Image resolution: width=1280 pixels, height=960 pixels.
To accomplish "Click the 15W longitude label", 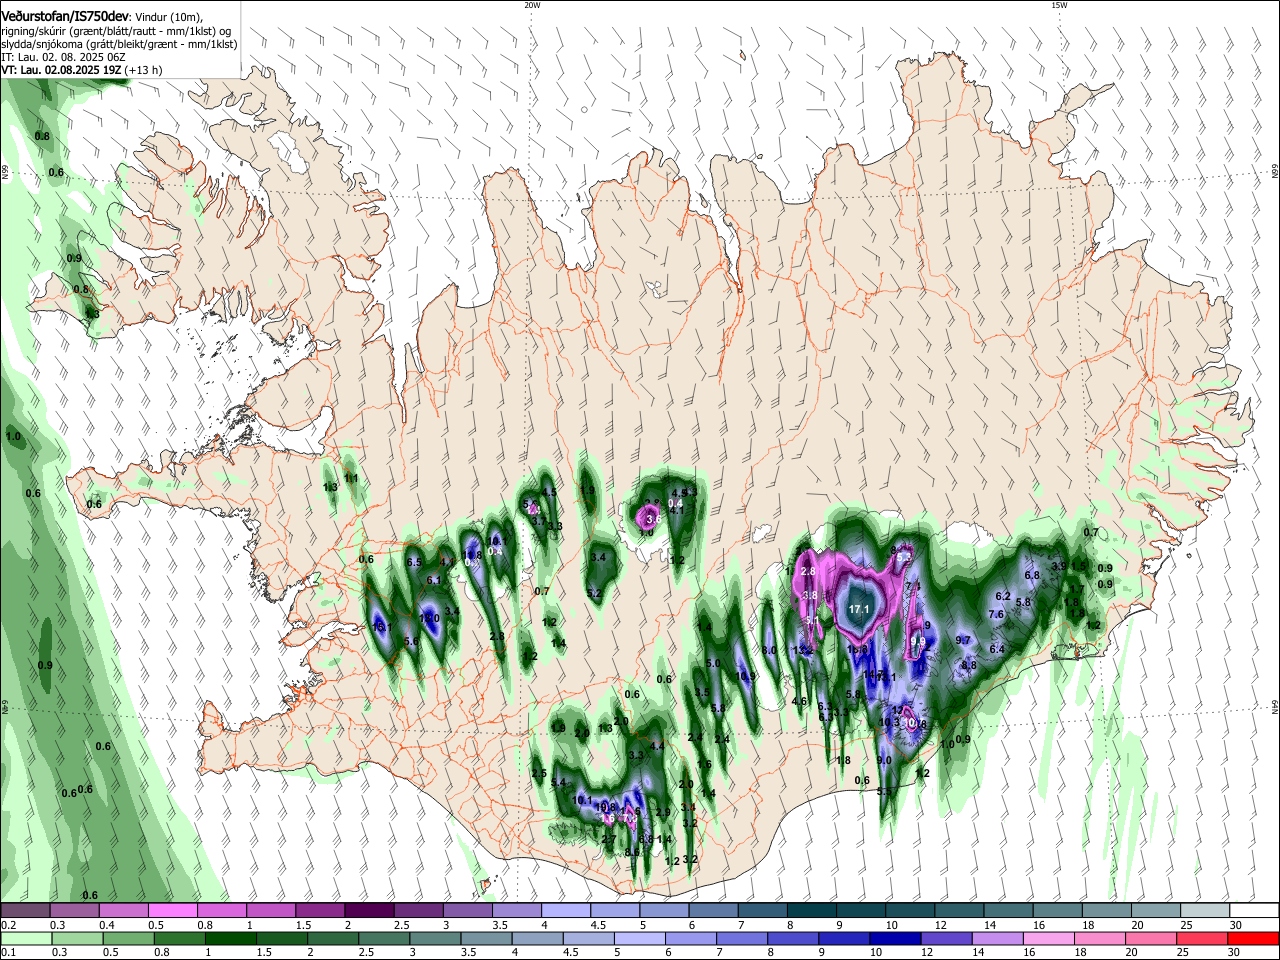I will coord(1059,4).
